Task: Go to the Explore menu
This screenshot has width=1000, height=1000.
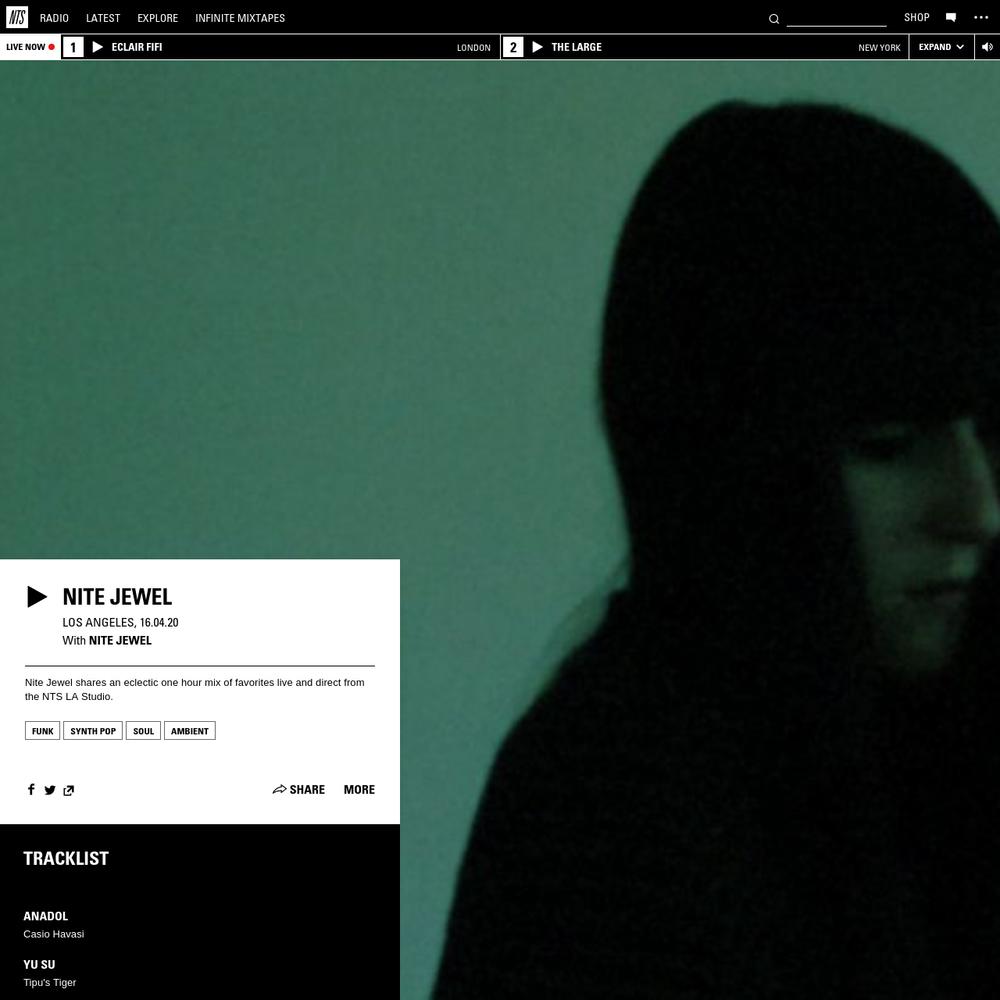Action: pyautogui.click(x=157, y=18)
